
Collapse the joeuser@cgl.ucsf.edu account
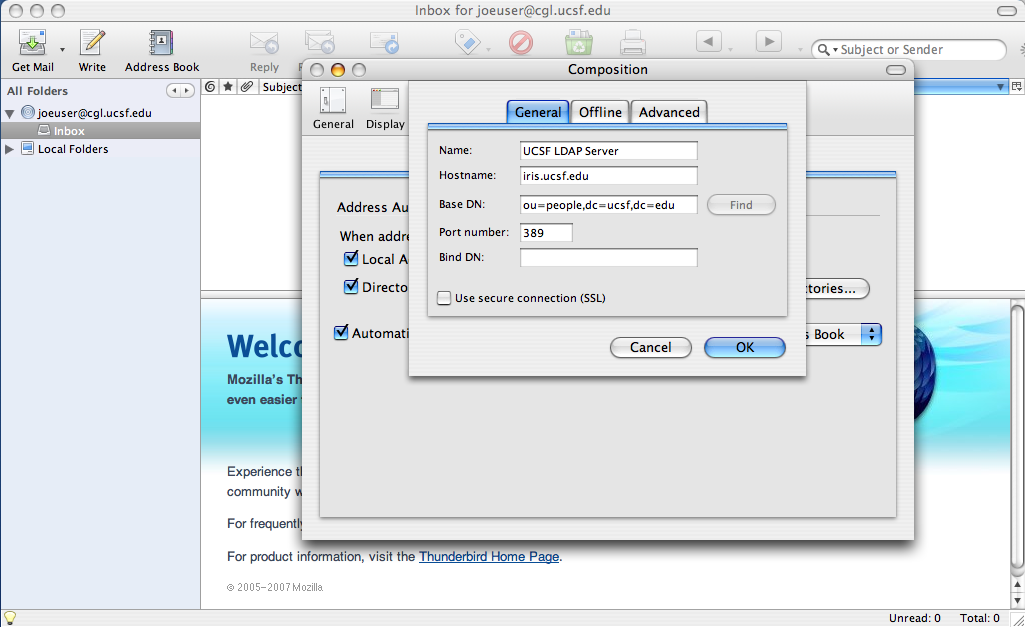click(10, 113)
